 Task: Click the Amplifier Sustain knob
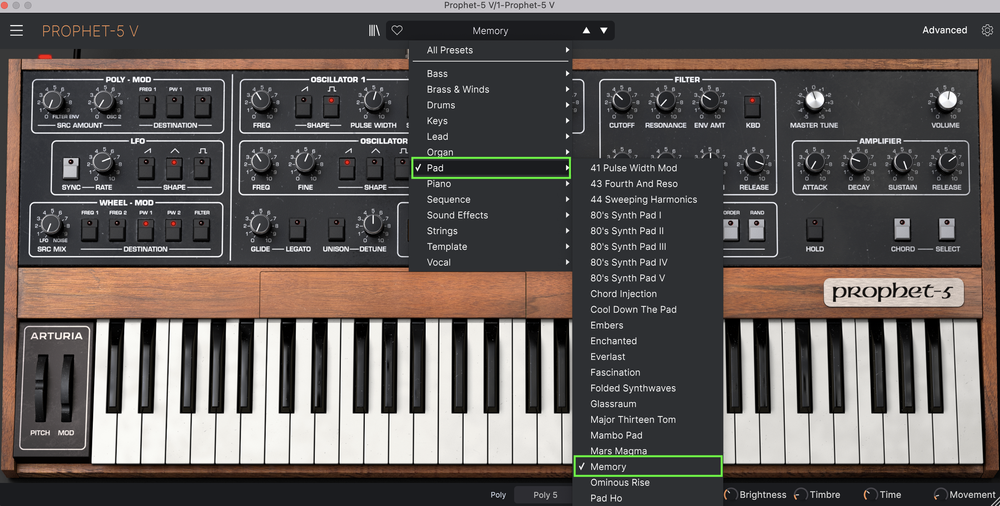click(x=902, y=162)
